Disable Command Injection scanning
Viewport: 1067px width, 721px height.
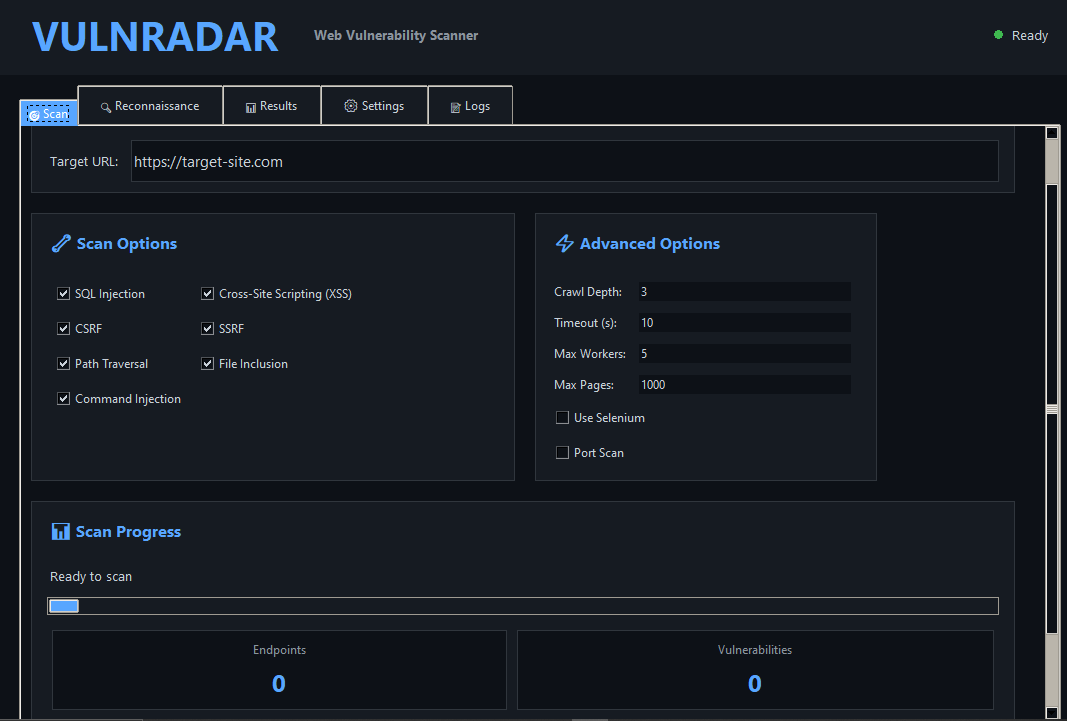[x=63, y=399]
